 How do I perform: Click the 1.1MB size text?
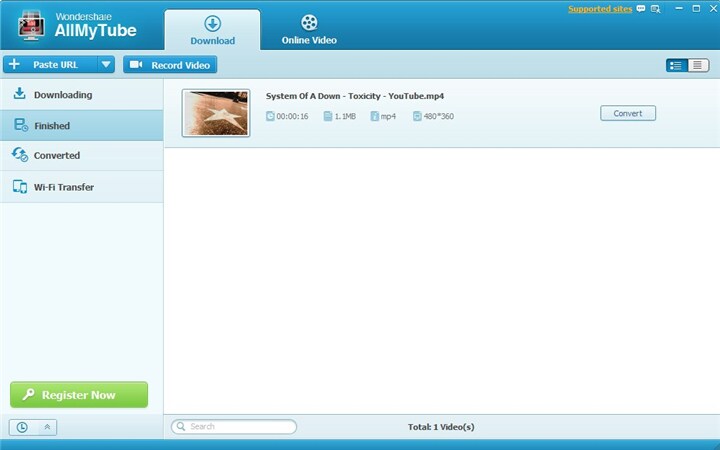(345, 117)
